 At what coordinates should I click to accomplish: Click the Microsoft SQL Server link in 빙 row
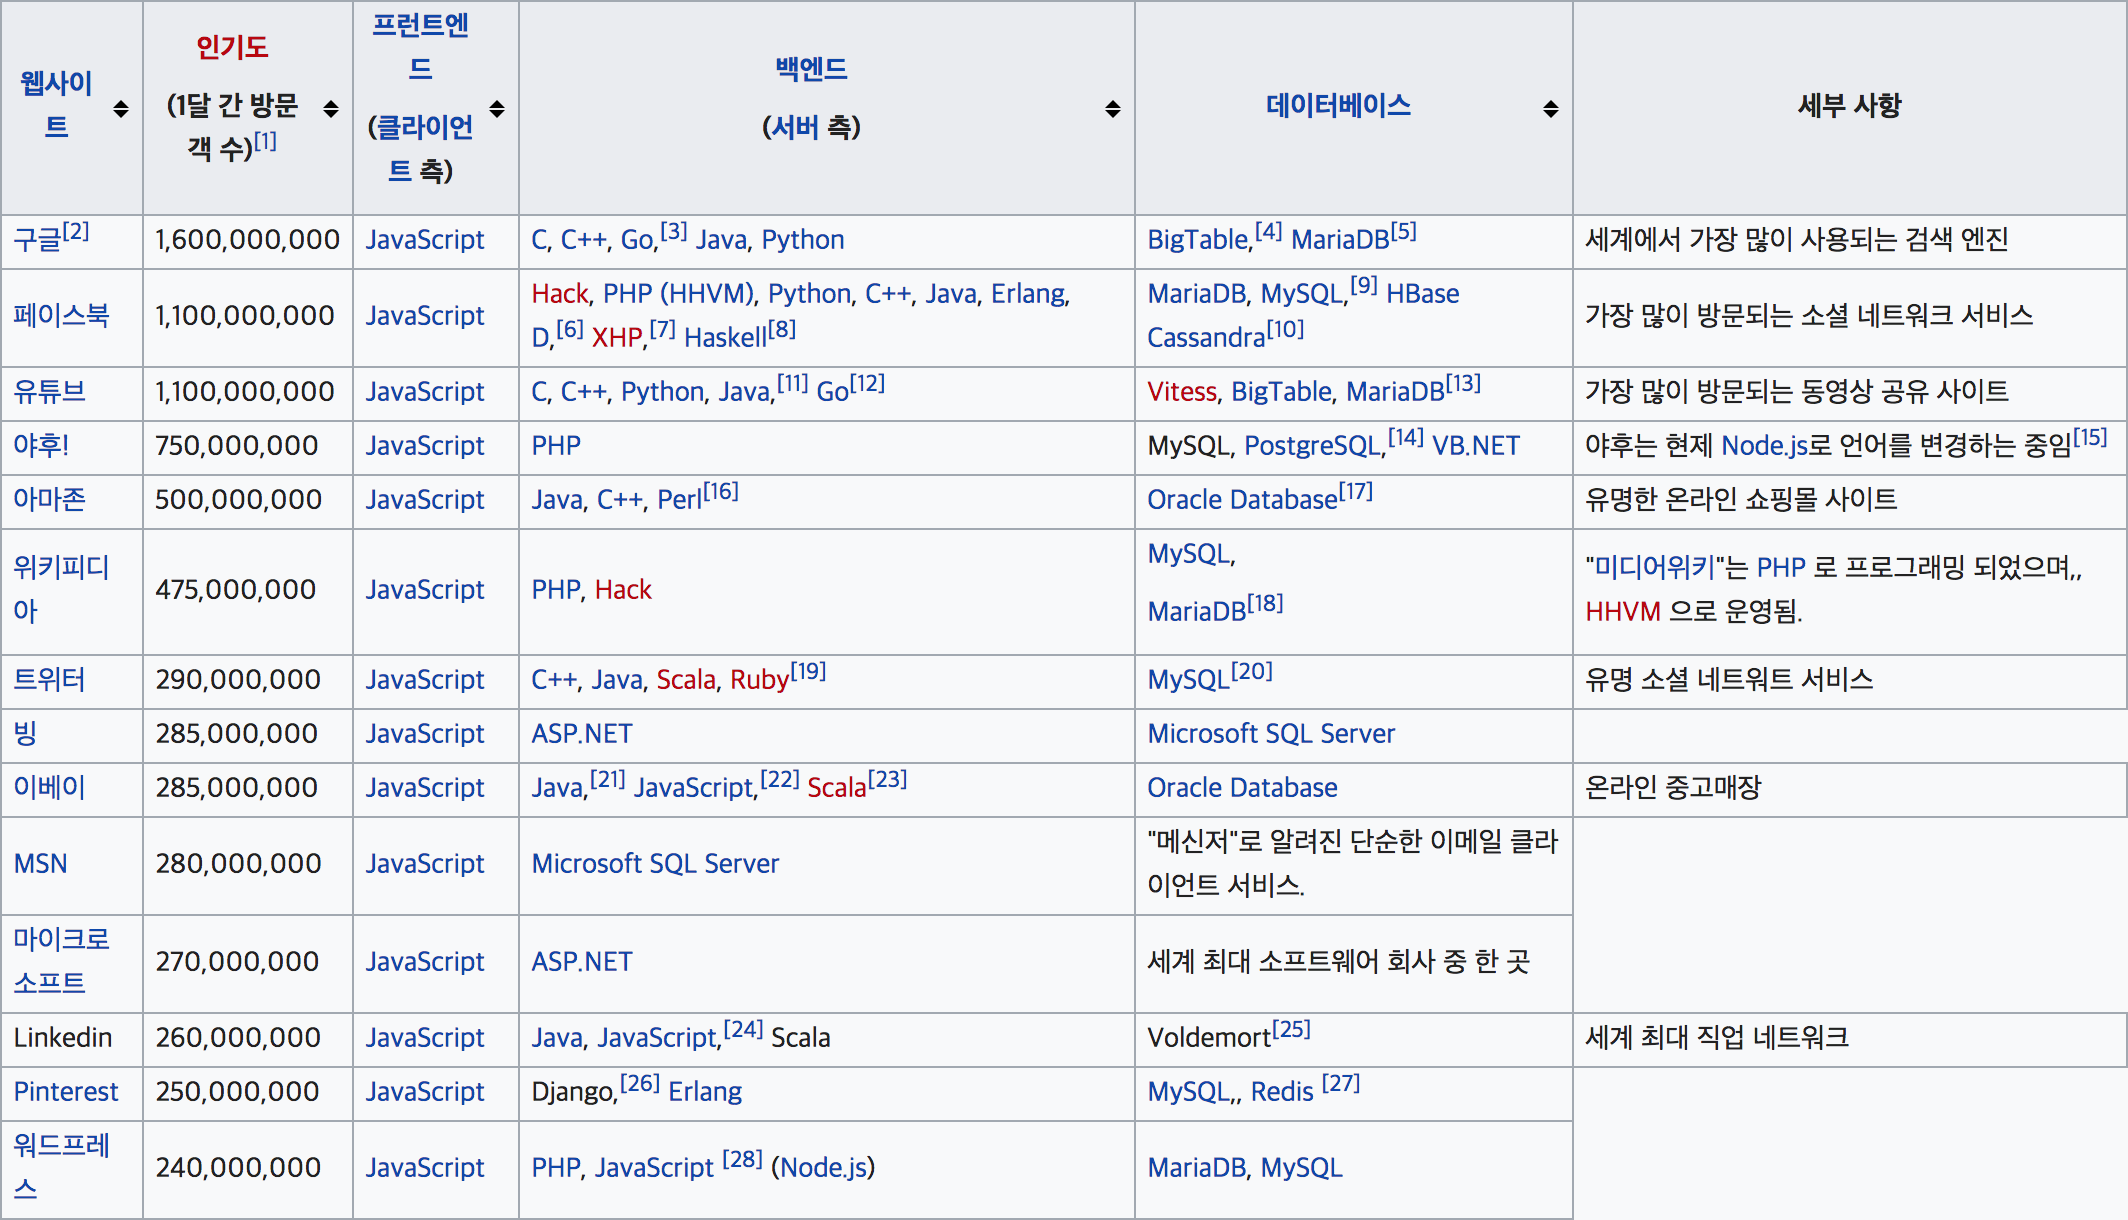pos(1270,734)
